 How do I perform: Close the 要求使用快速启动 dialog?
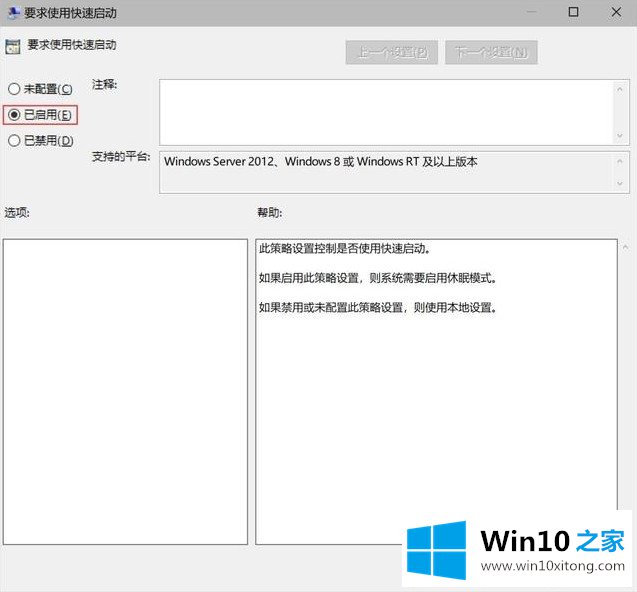616,12
